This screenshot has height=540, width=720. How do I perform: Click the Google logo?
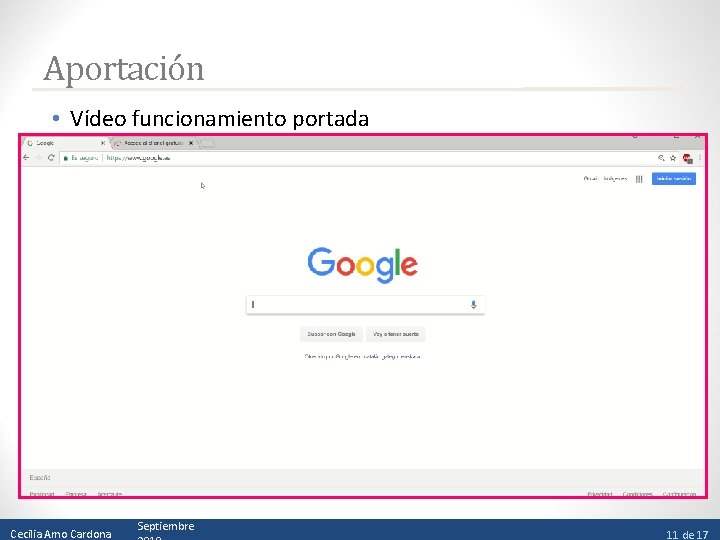(x=363, y=264)
